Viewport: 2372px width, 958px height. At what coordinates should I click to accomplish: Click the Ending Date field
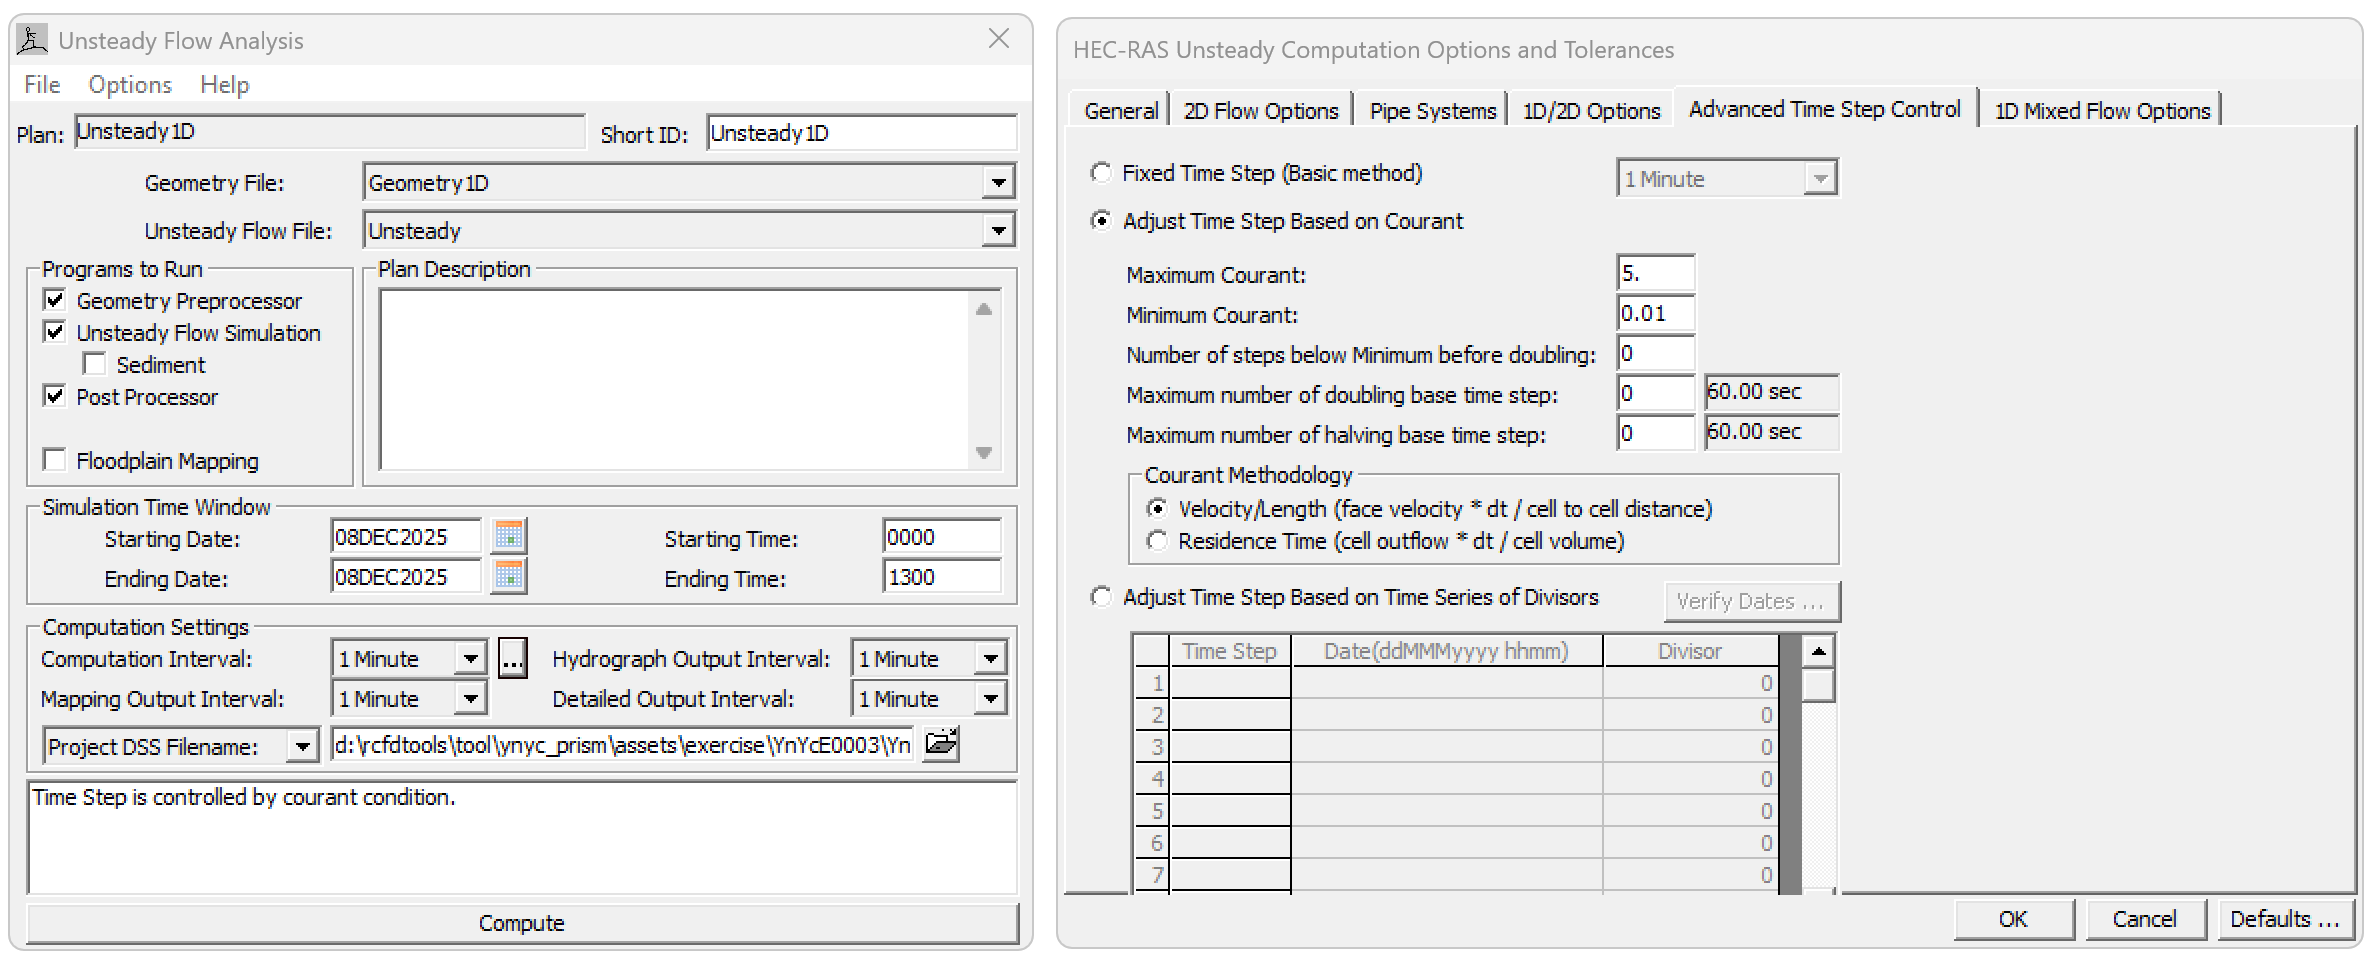pyautogui.click(x=406, y=577)
